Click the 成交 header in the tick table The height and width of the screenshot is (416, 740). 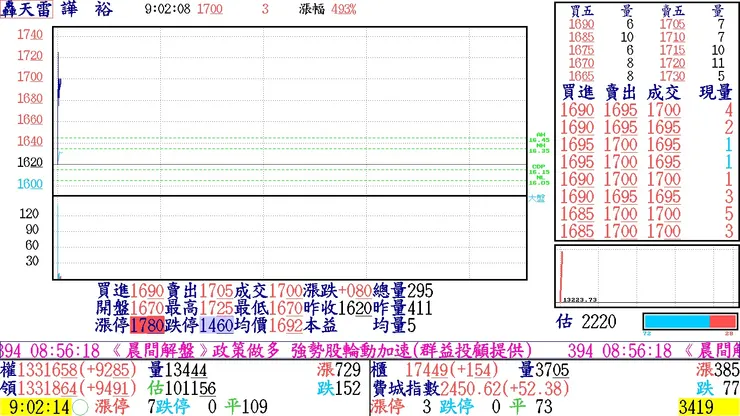tap(664, 93)
